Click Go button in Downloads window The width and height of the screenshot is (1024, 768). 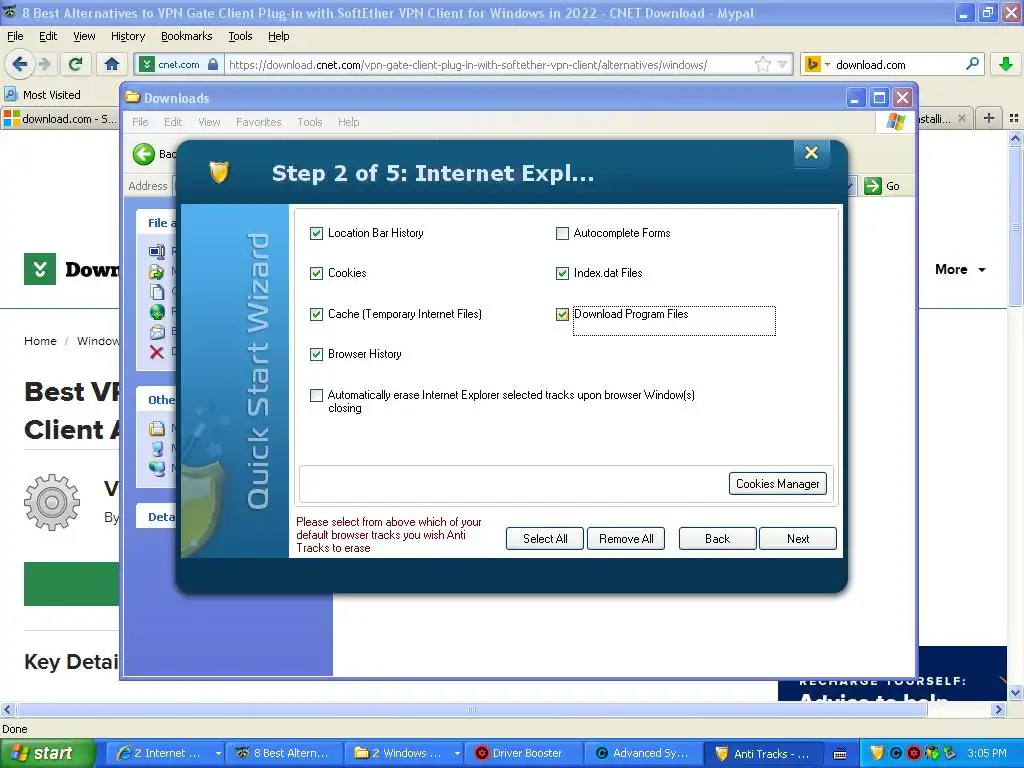[882, 186]
